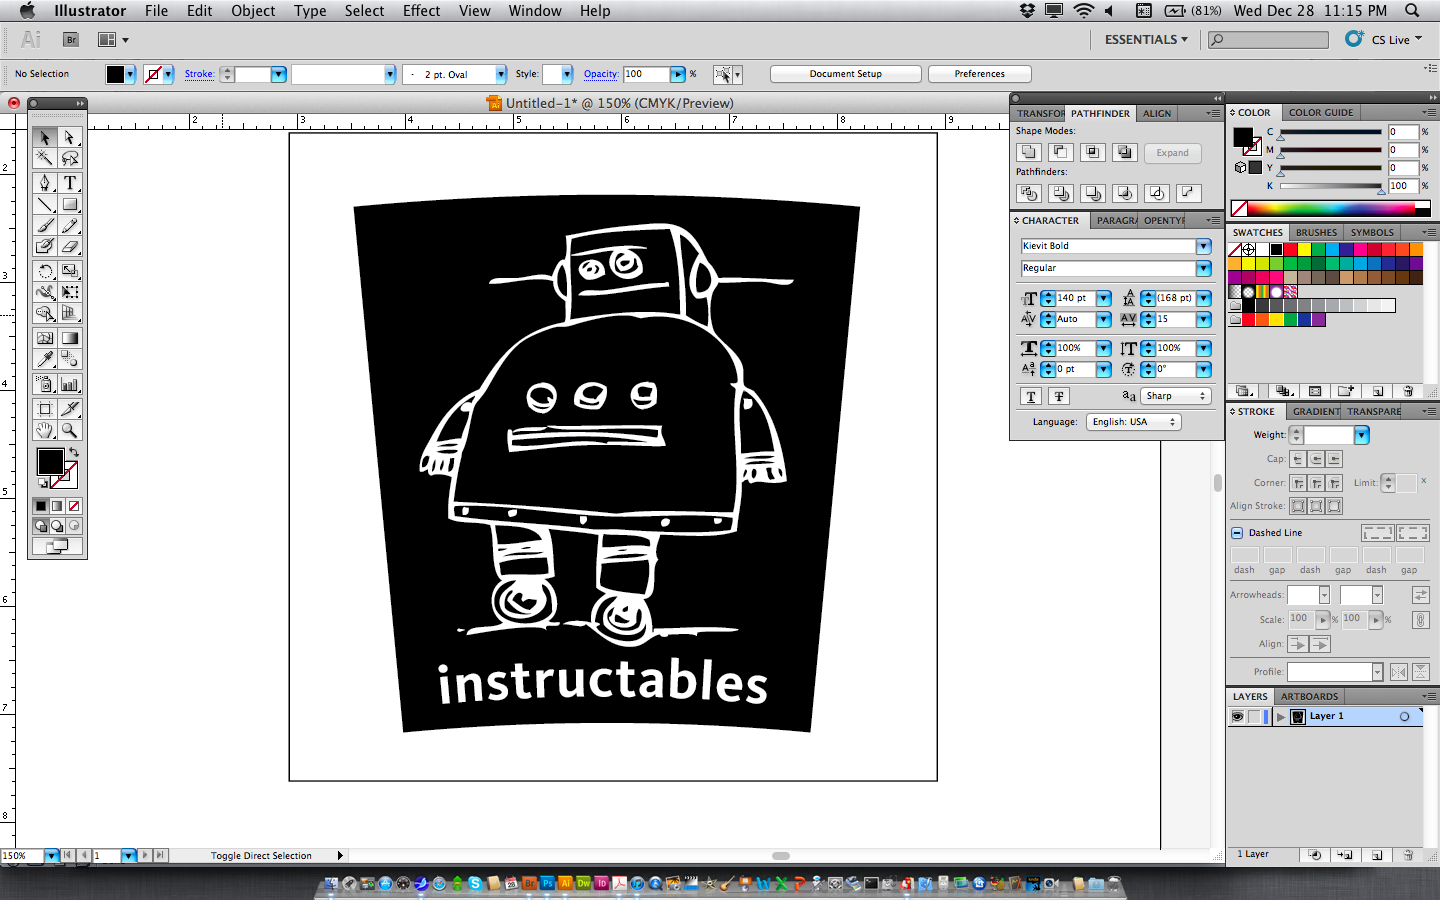Select the Eyedropper tool
This screenshot has width=1440, height=900.
point(44,359)
